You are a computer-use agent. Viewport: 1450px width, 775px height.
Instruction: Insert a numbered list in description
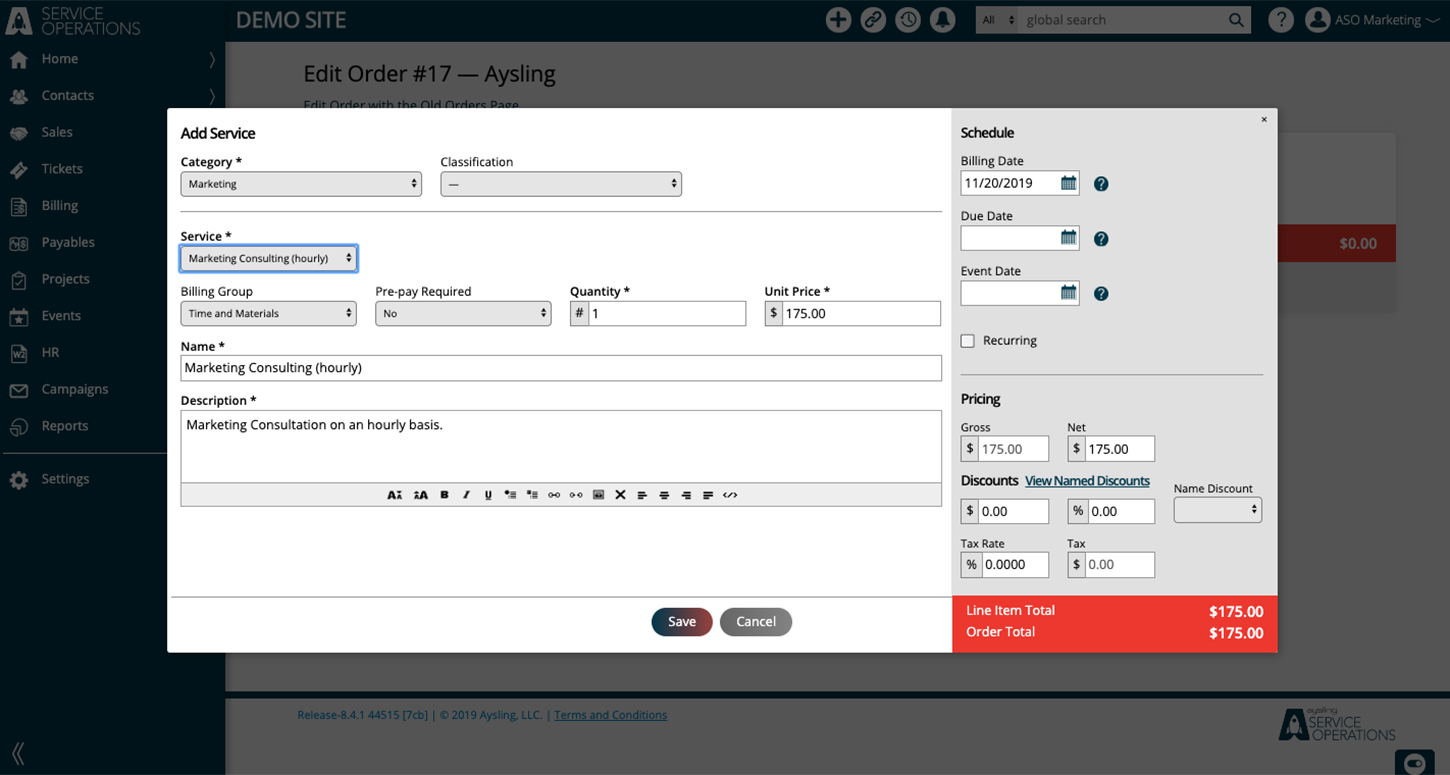pos(532,495)
